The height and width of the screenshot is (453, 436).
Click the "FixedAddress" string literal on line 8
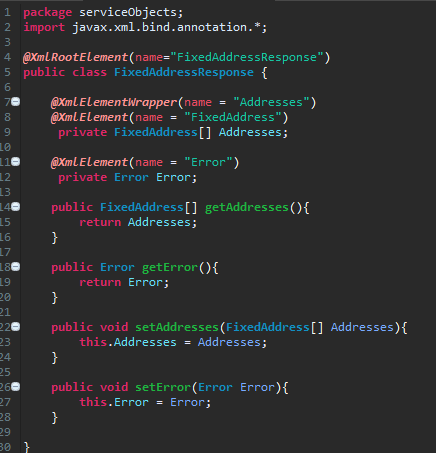click(233, 117)
